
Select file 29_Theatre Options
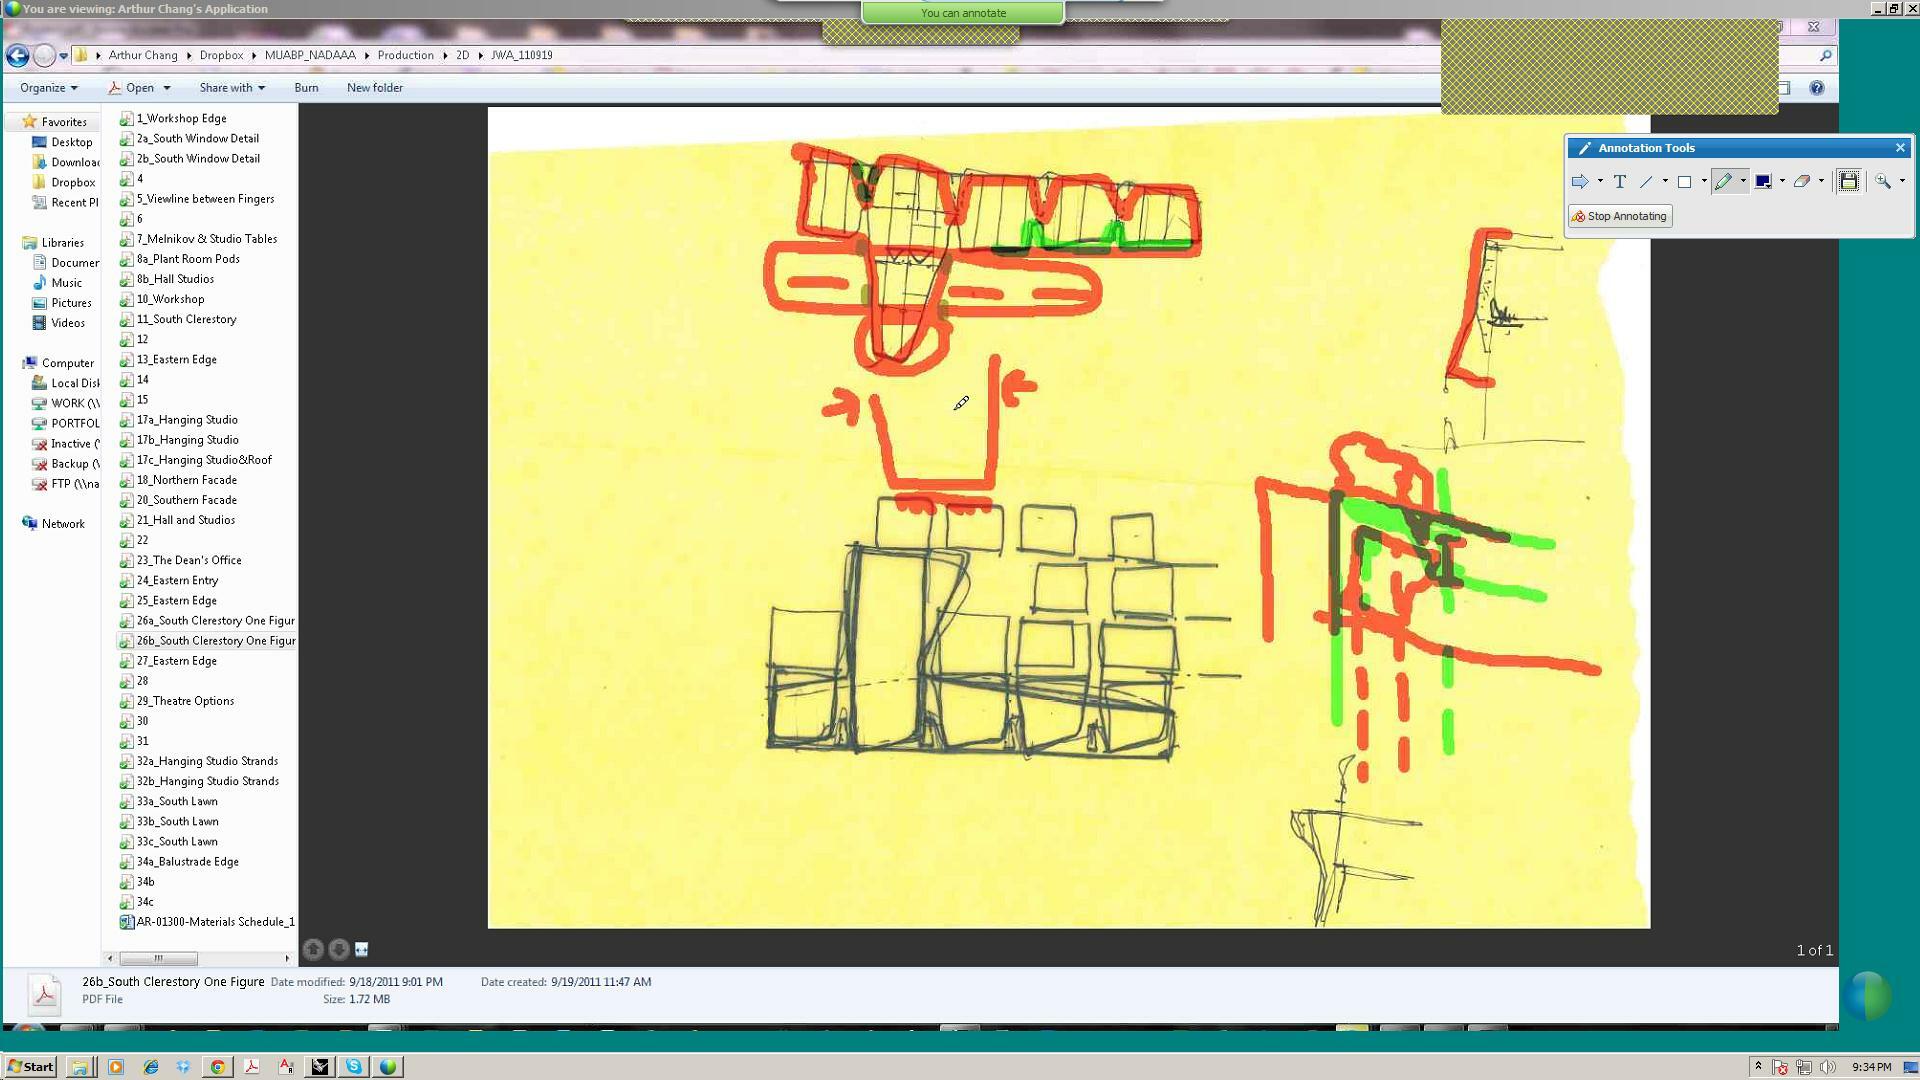coord(177,701)
